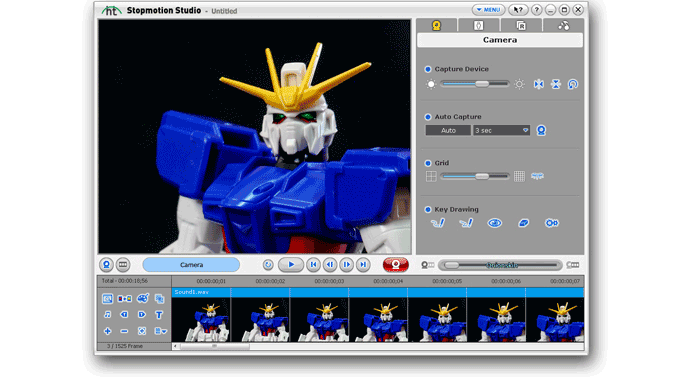This screenshot has width=700, height=380.
Task: Open the fourth side-panel tab with circles icon
Action: pyautogui.click(x=563, y=25)
